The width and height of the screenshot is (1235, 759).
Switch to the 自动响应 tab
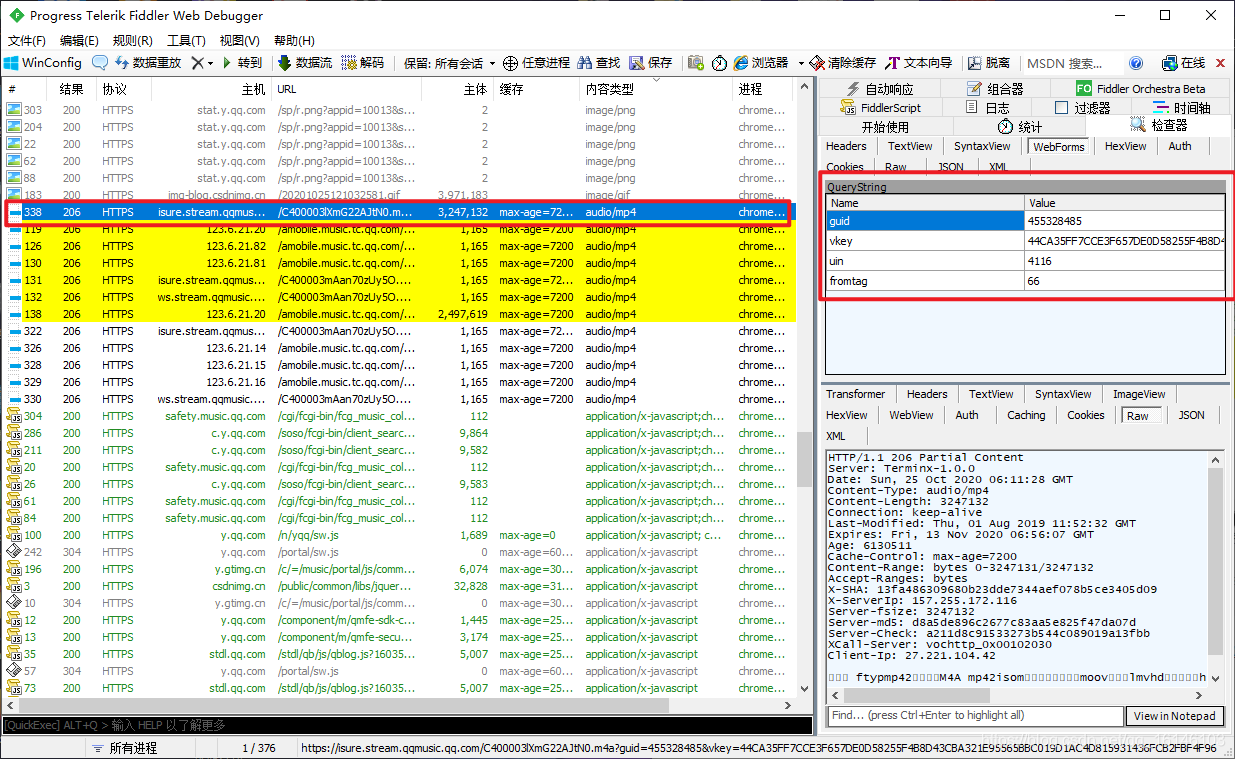click(879, 89)
